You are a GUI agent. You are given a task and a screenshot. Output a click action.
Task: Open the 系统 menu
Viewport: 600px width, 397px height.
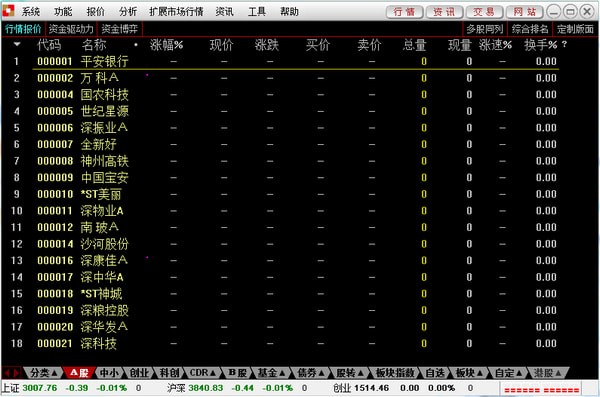(31, 12)
